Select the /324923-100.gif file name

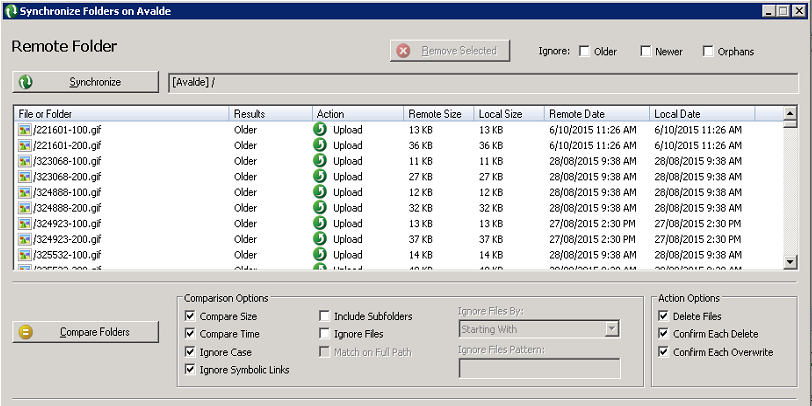click(67, 224)
